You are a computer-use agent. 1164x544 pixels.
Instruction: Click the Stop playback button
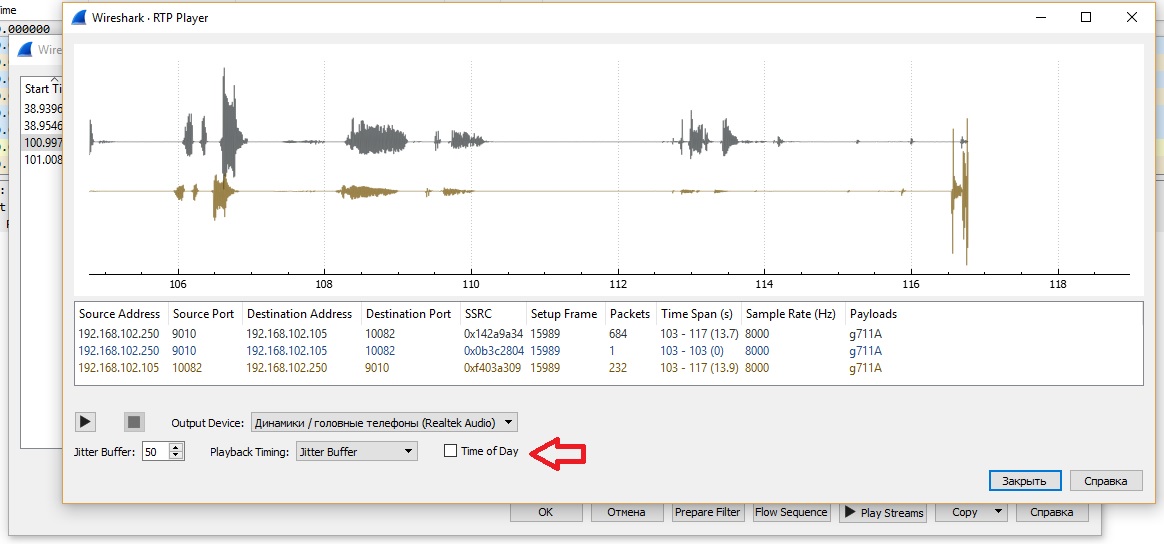[x=134, y=422]
